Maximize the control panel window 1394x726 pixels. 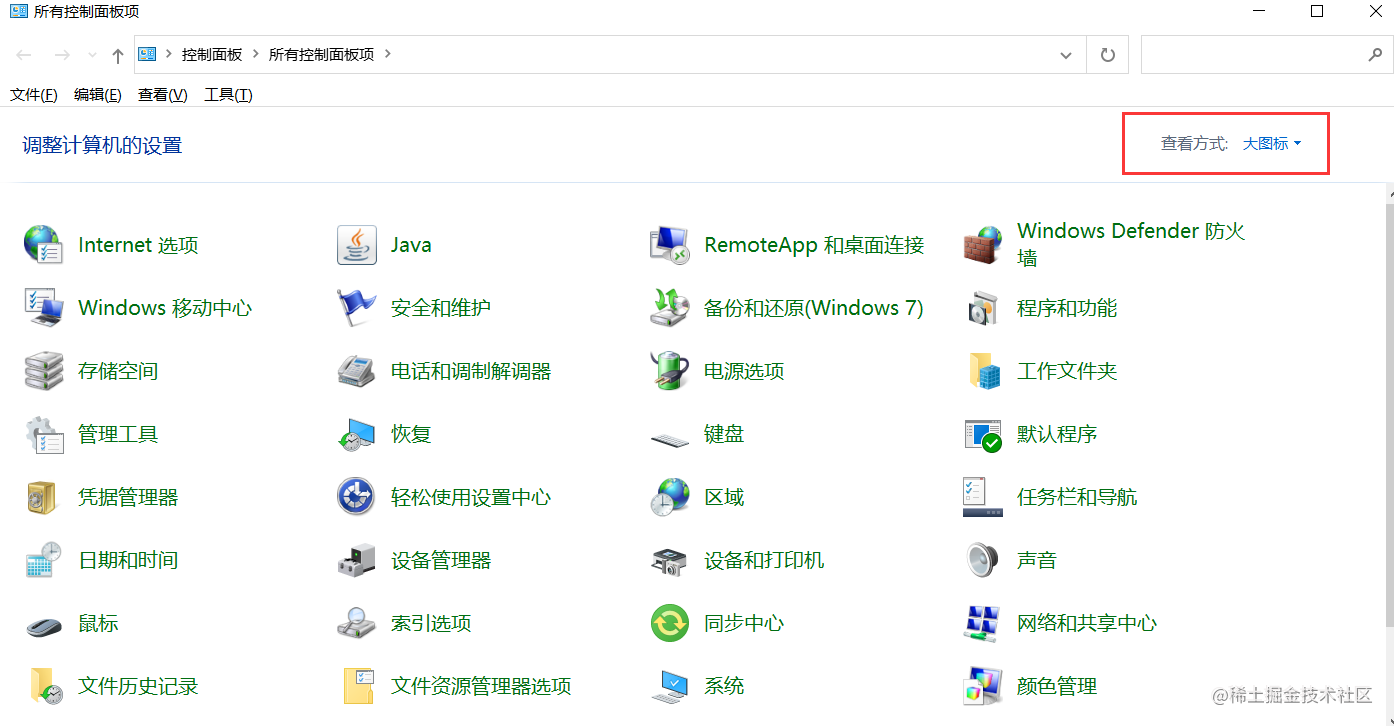[x=1317, y=11]
